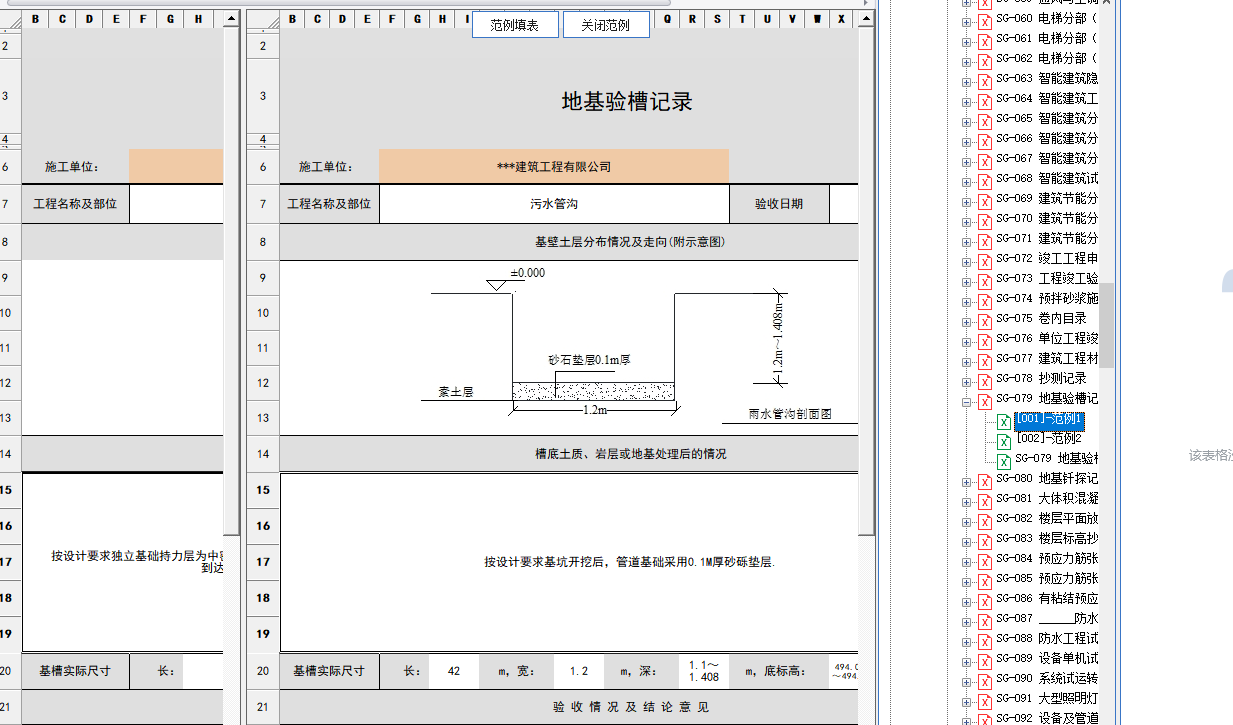Screen dimensions: 1233x725
Task: Click the width value cell 1.2
Action: (579, 672)
